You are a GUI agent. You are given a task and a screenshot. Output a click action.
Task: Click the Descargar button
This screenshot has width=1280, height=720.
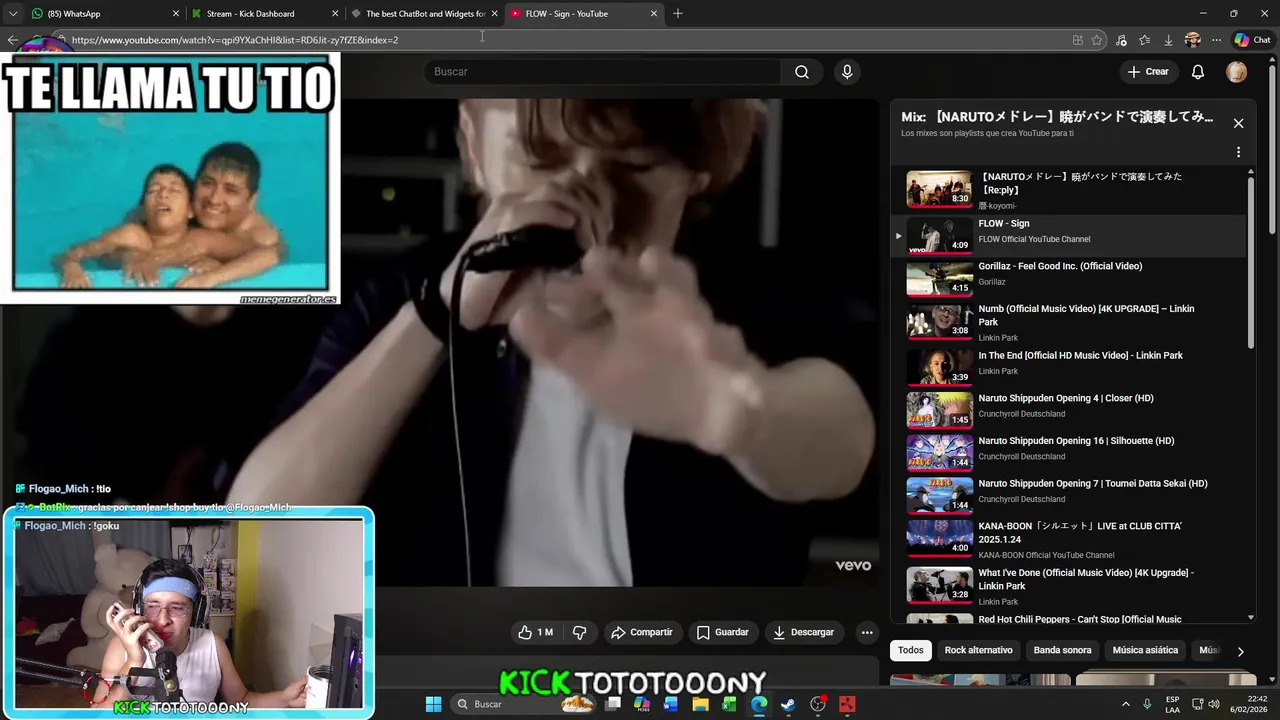click(x=803, y=632)
